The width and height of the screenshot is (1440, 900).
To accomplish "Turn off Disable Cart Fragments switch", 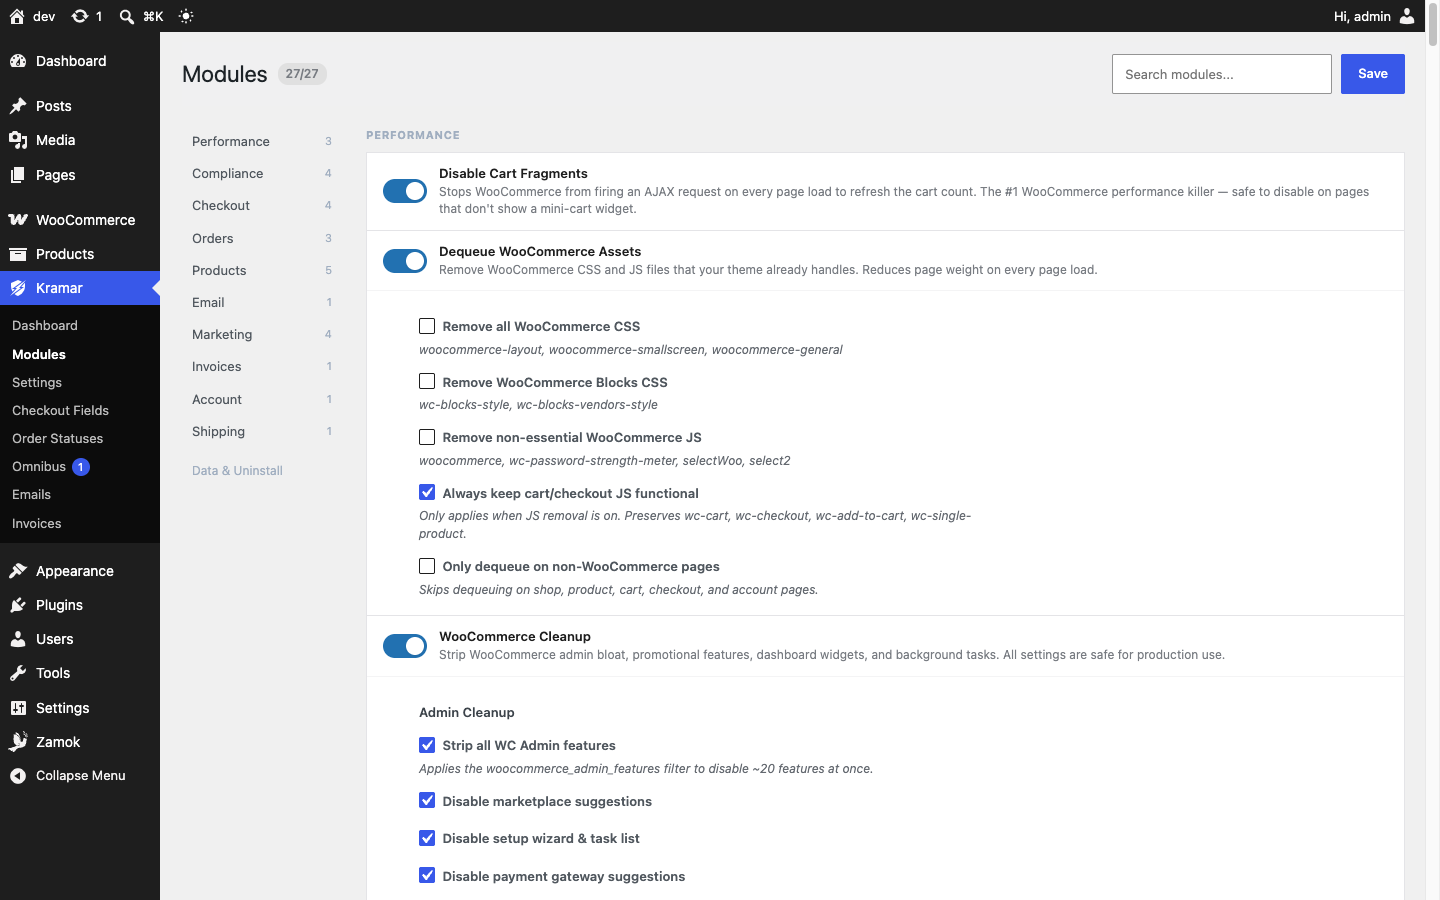I will pos(405,191).
